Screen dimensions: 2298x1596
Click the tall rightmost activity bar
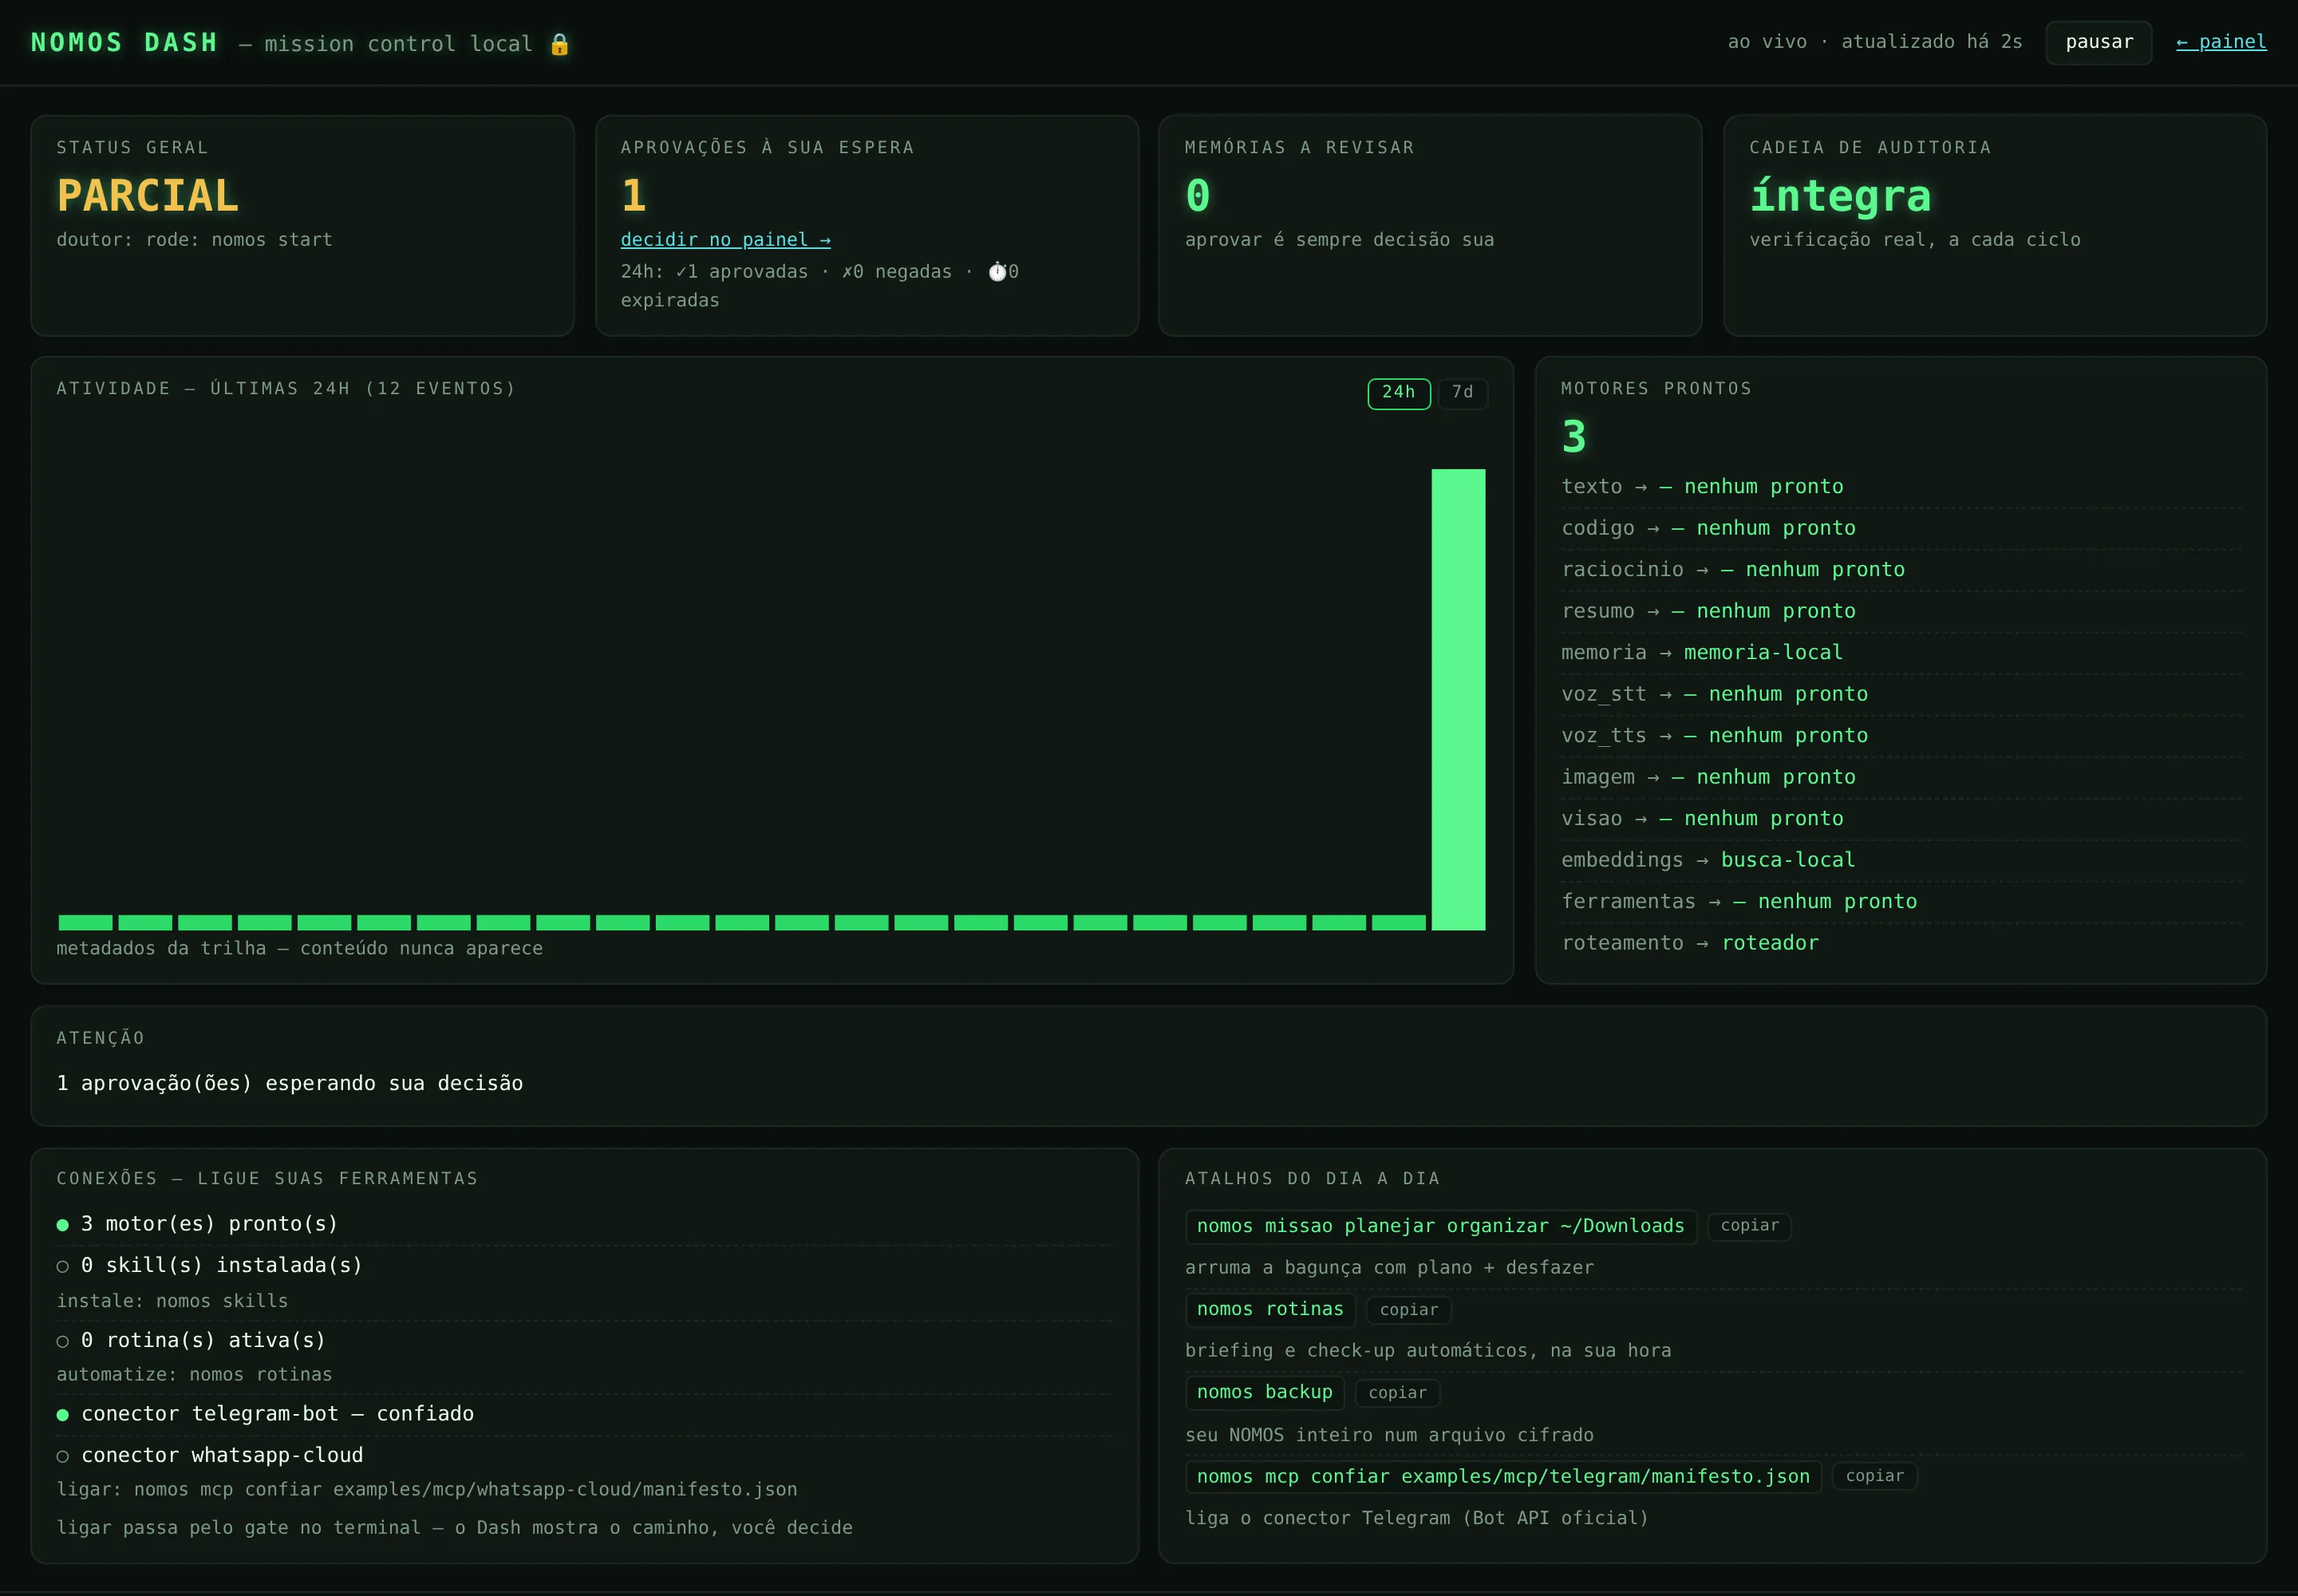(x=1458, y=699)
